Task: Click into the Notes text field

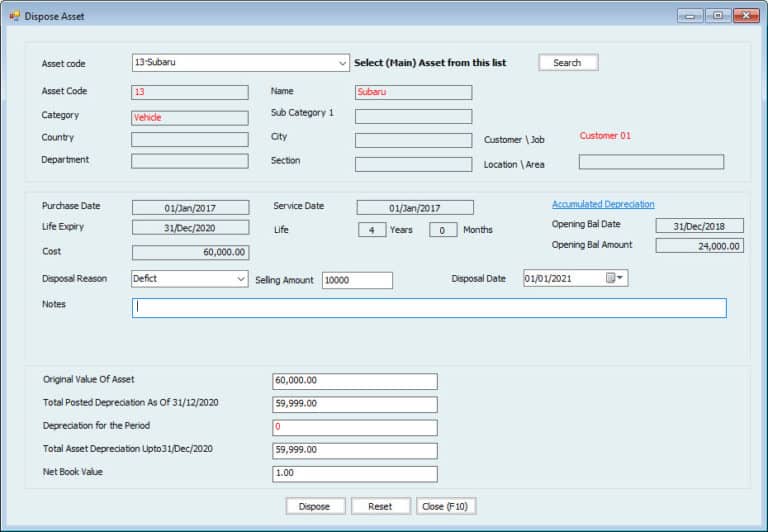Action: (x=429, y=308)
